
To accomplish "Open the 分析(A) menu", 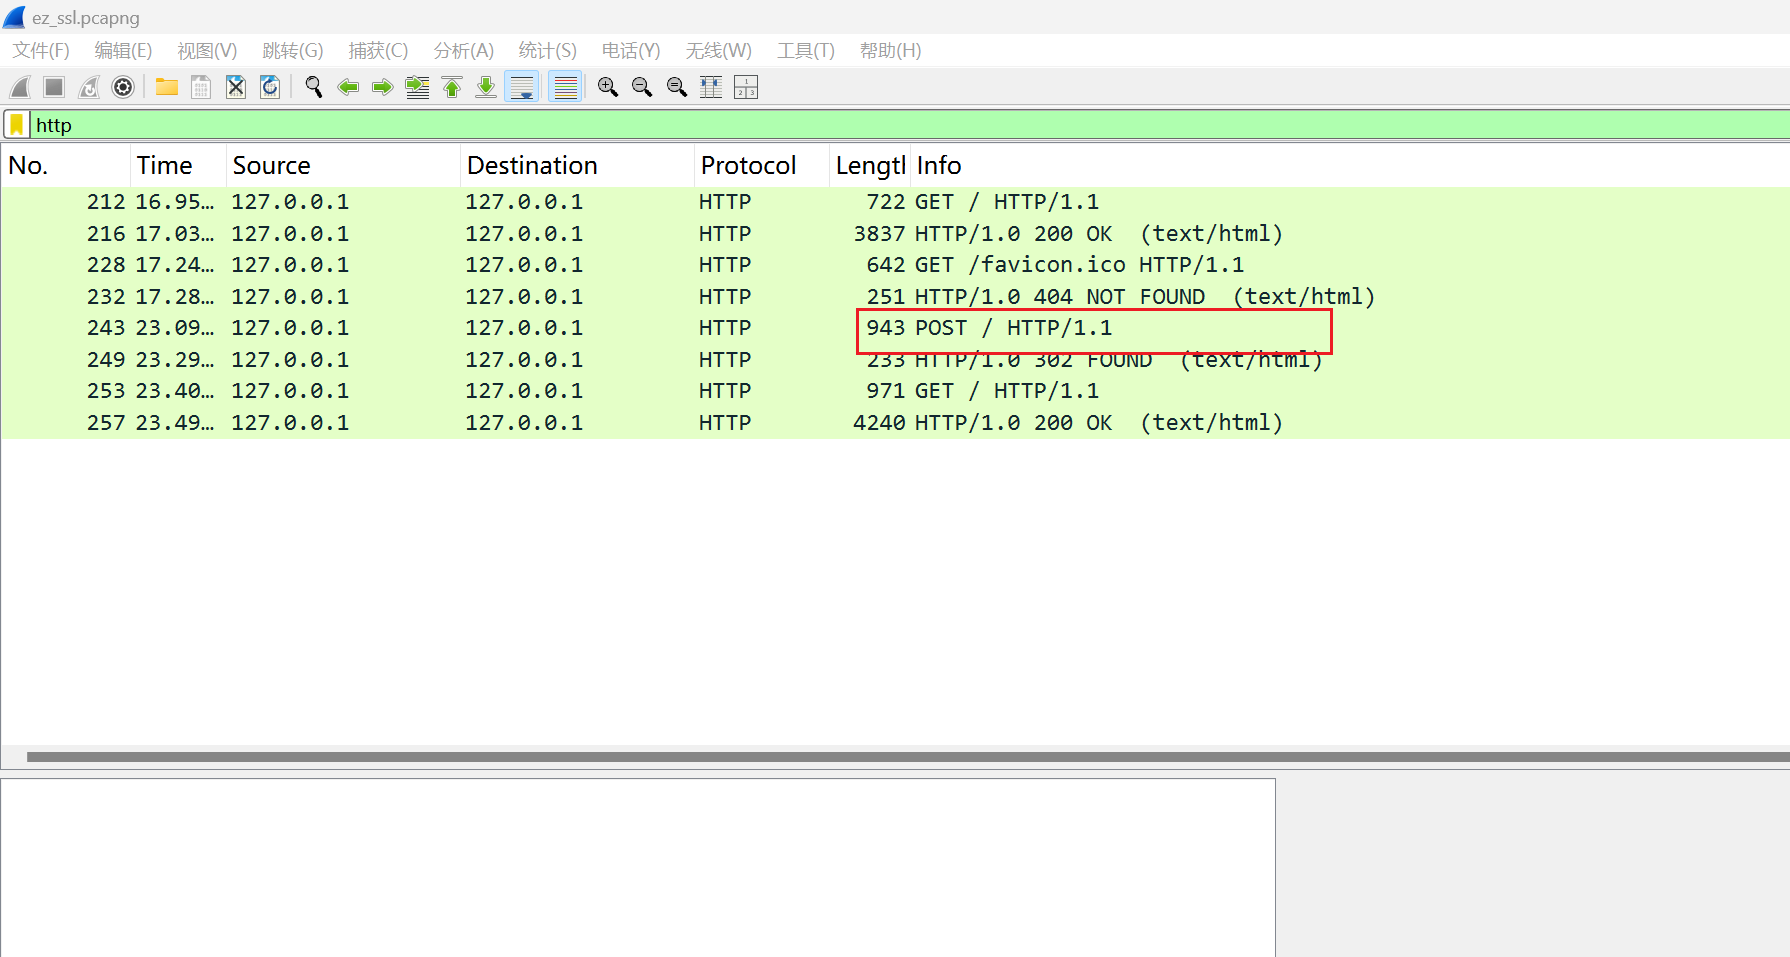I will click(x=463, y=51).
